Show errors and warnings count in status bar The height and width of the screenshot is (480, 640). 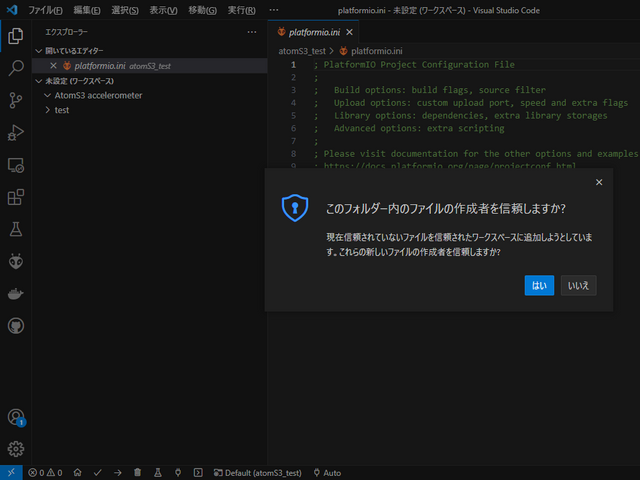(45, 473)
